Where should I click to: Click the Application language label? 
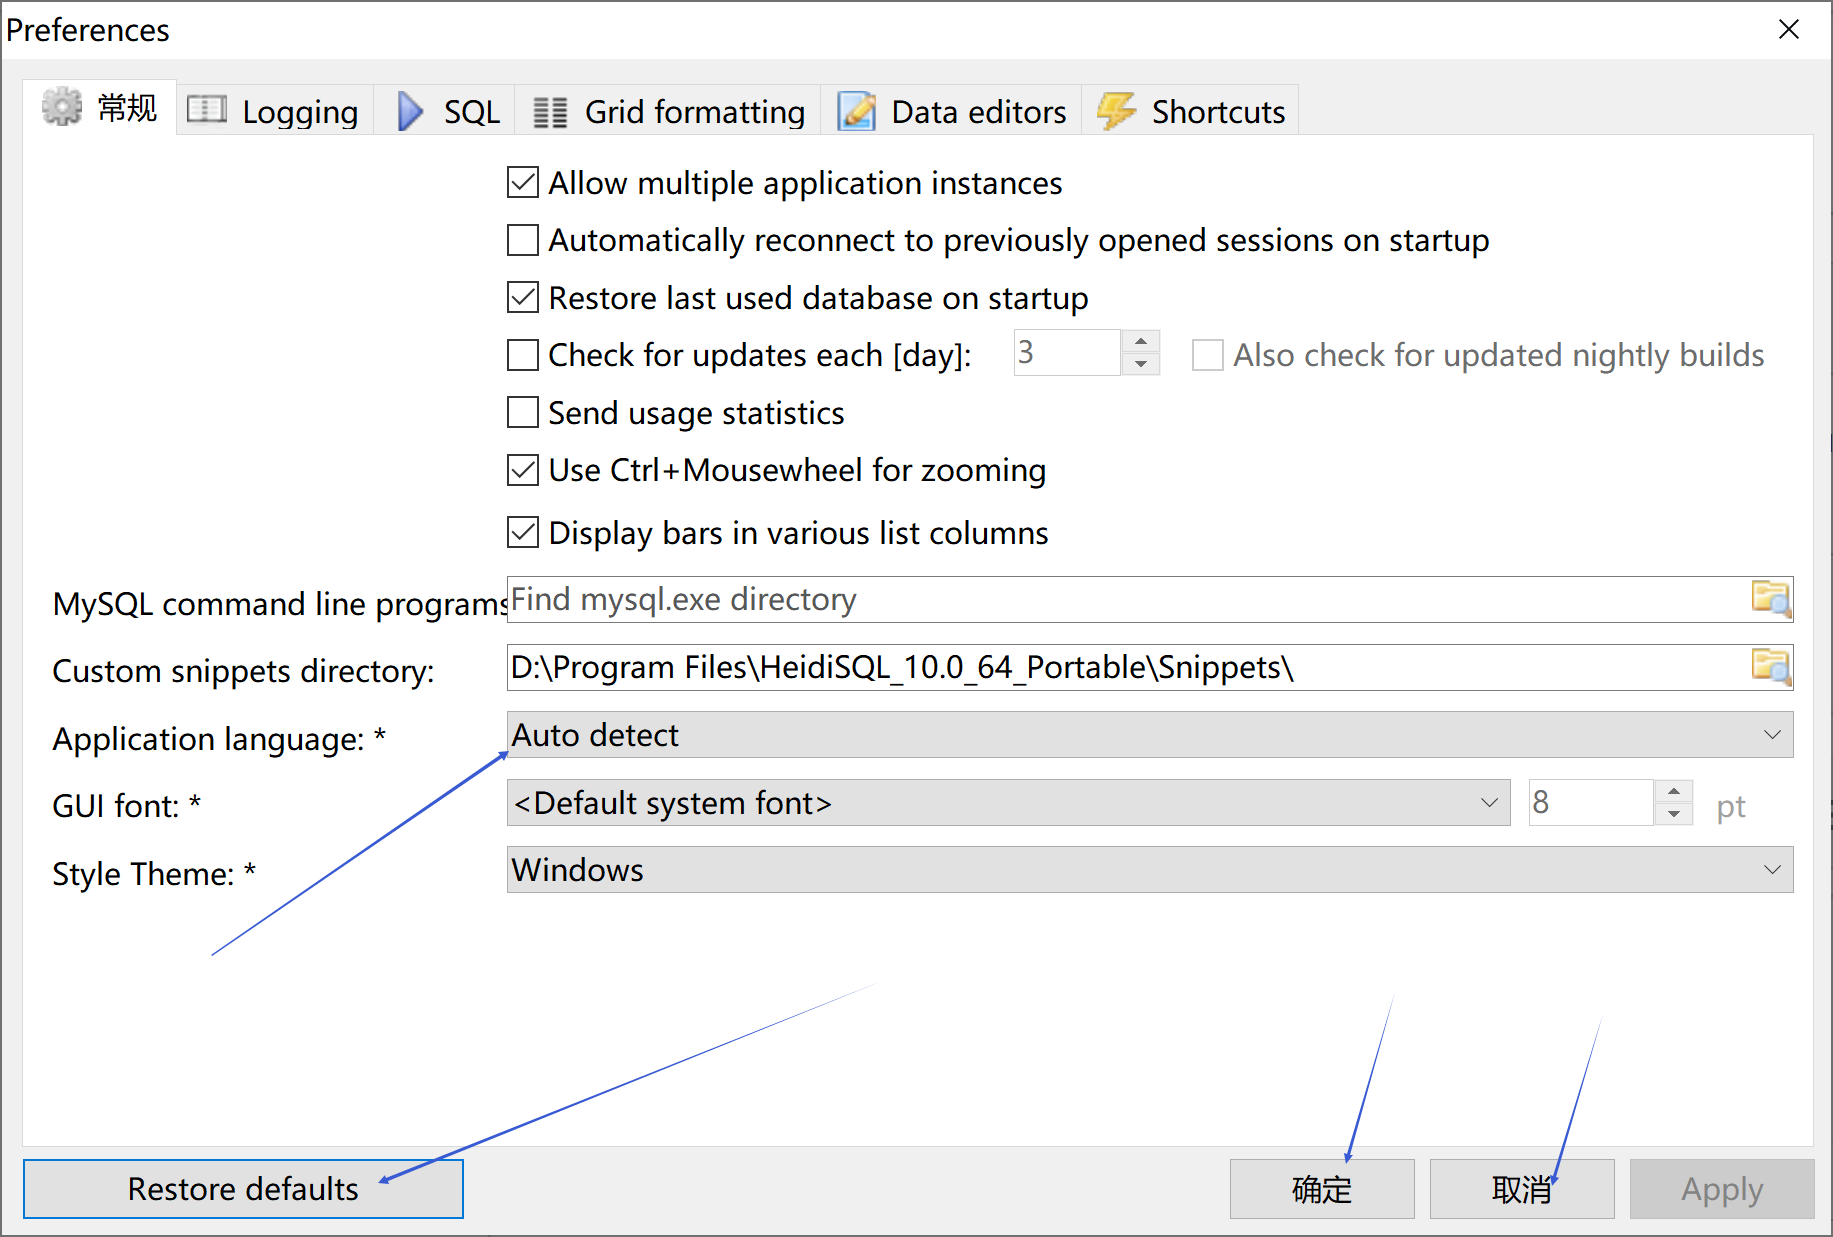click(219, 739)
